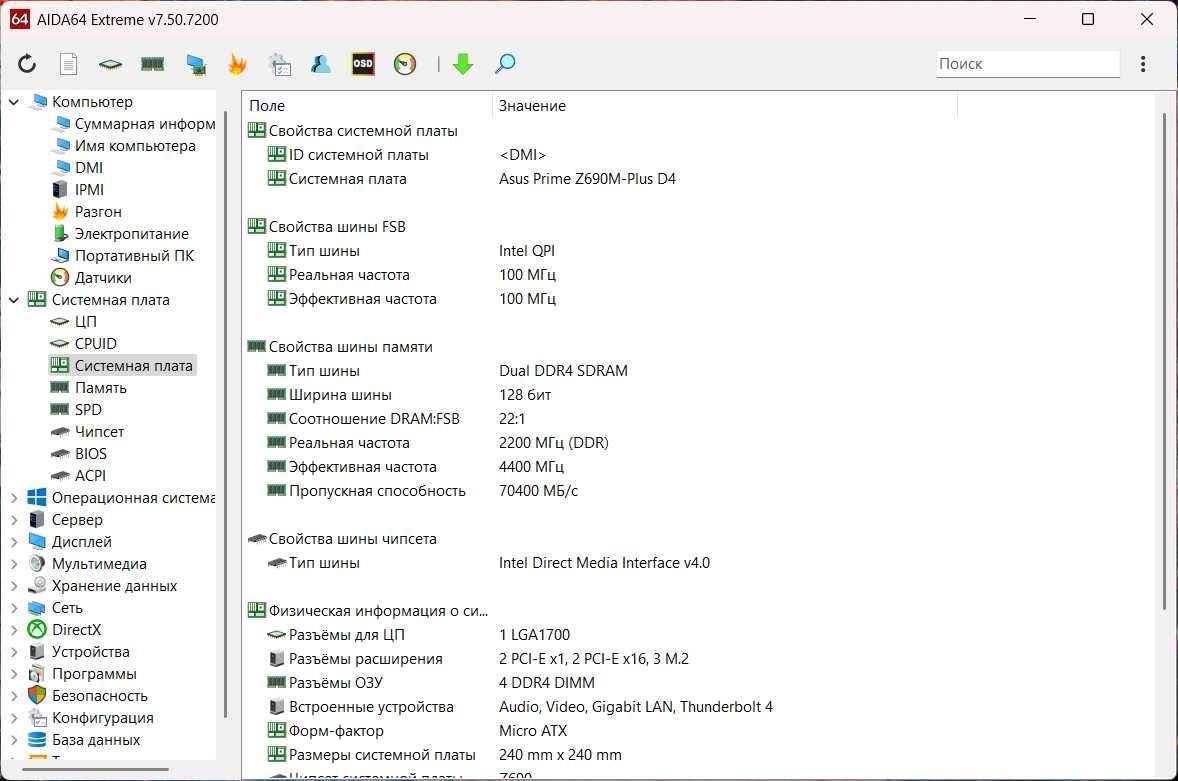
Task: Select Безопасность in the tree
Action: pos(99,695)
